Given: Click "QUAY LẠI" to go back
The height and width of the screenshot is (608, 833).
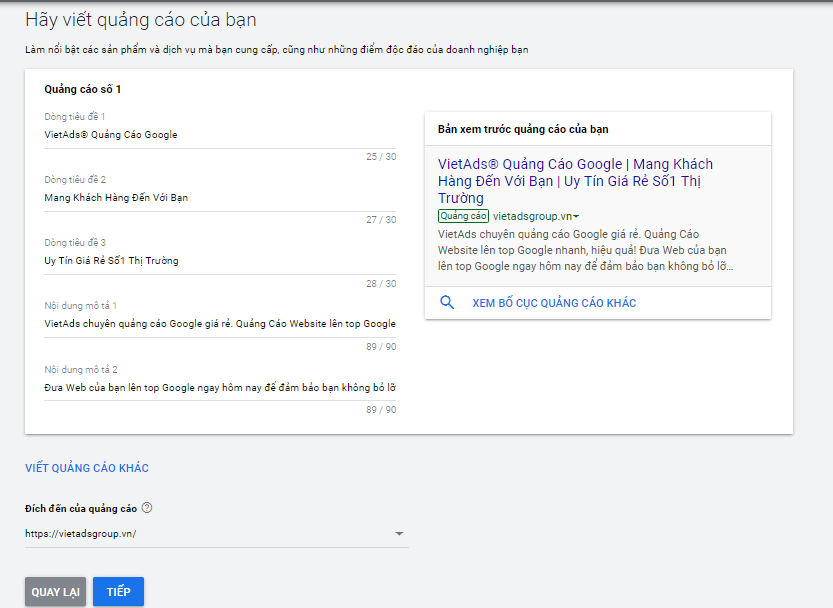Looking at the screenshot, I should pos(55,591).
